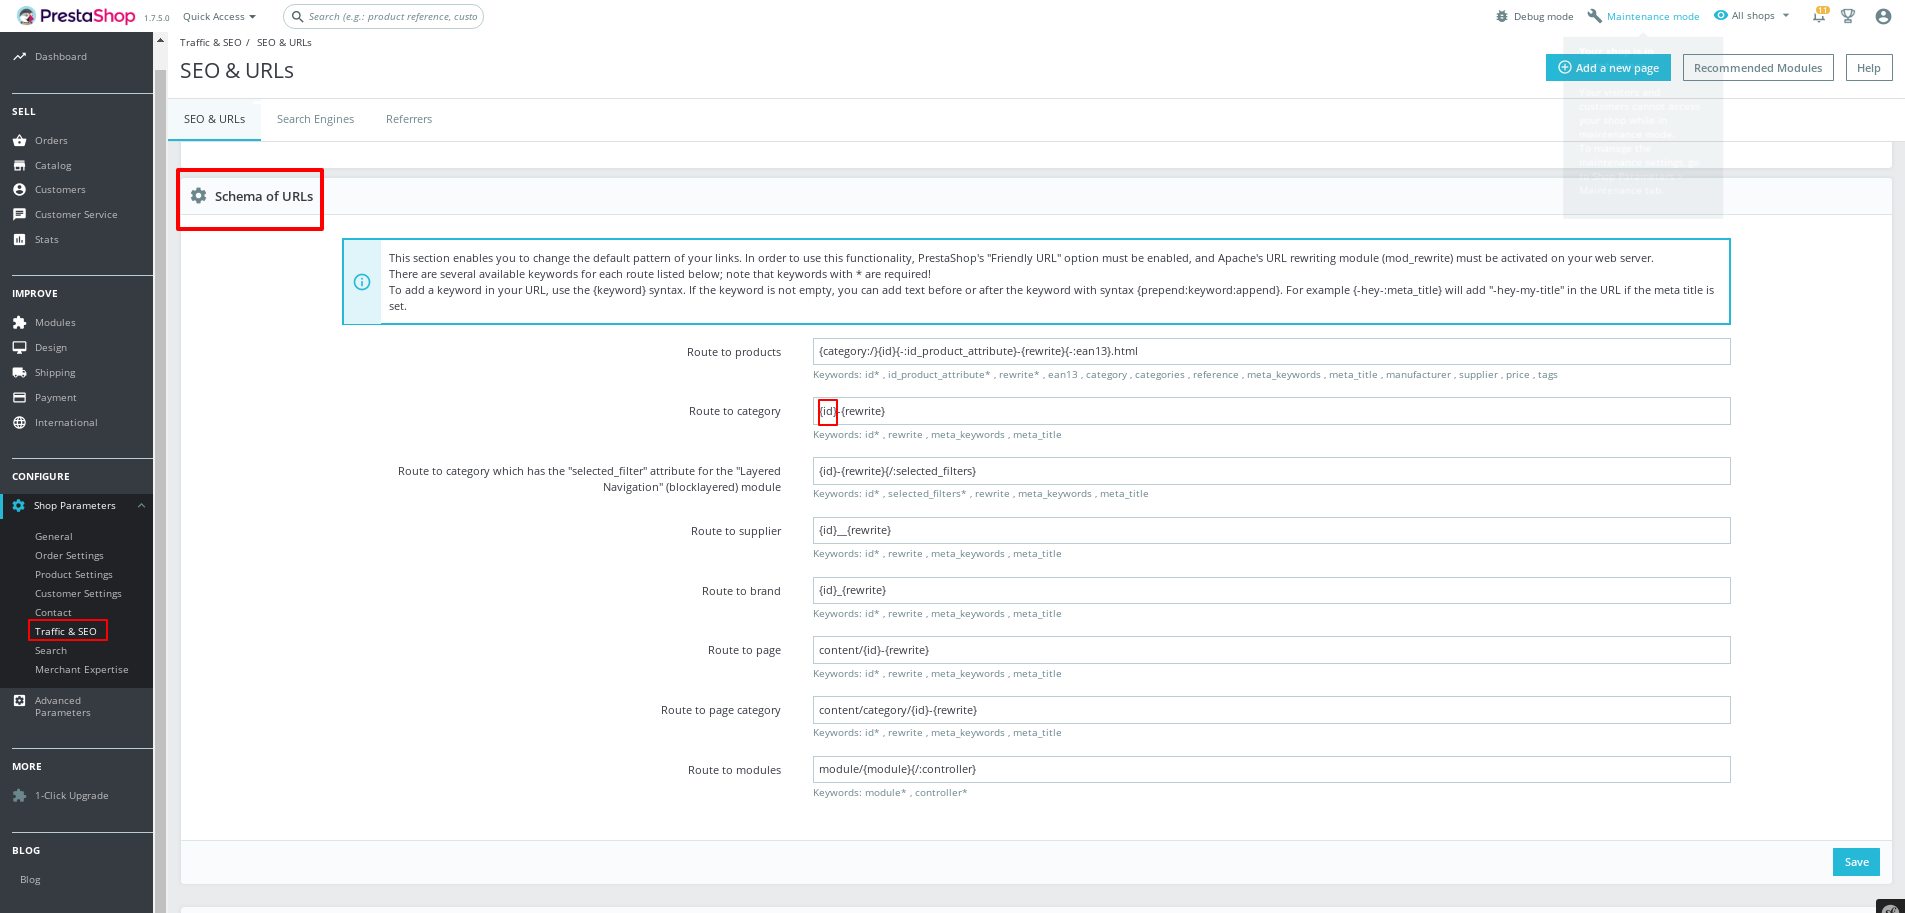The image size is (1905, 913).
Task: Open Traffic & SEO submenu item
Action: [x=66, y=632]
